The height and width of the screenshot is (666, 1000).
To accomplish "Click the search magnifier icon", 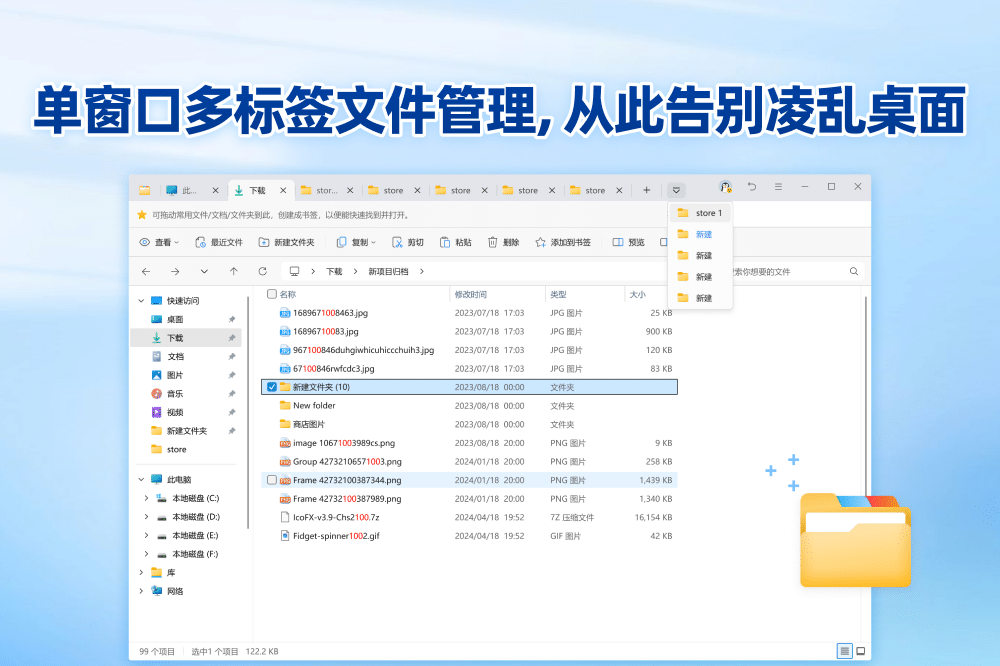I will [854, 271].
